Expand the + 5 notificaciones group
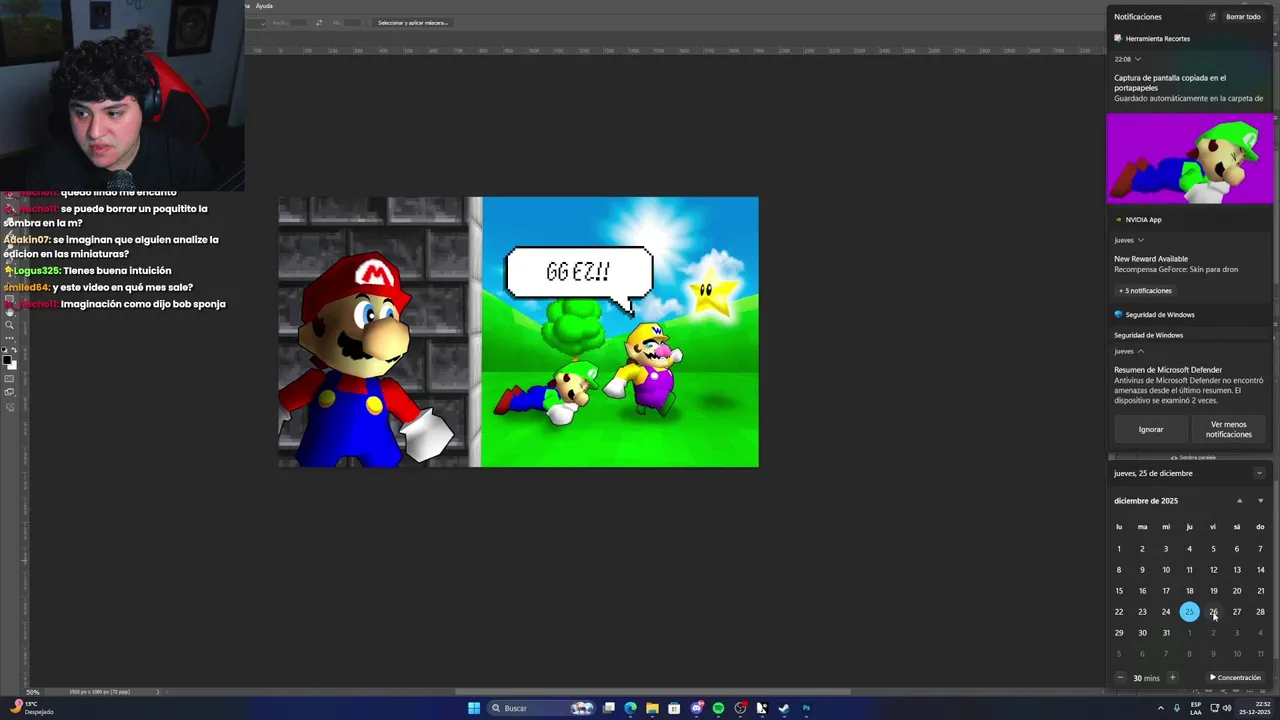Screen dimensions: 1280x720 [1145, 291]
